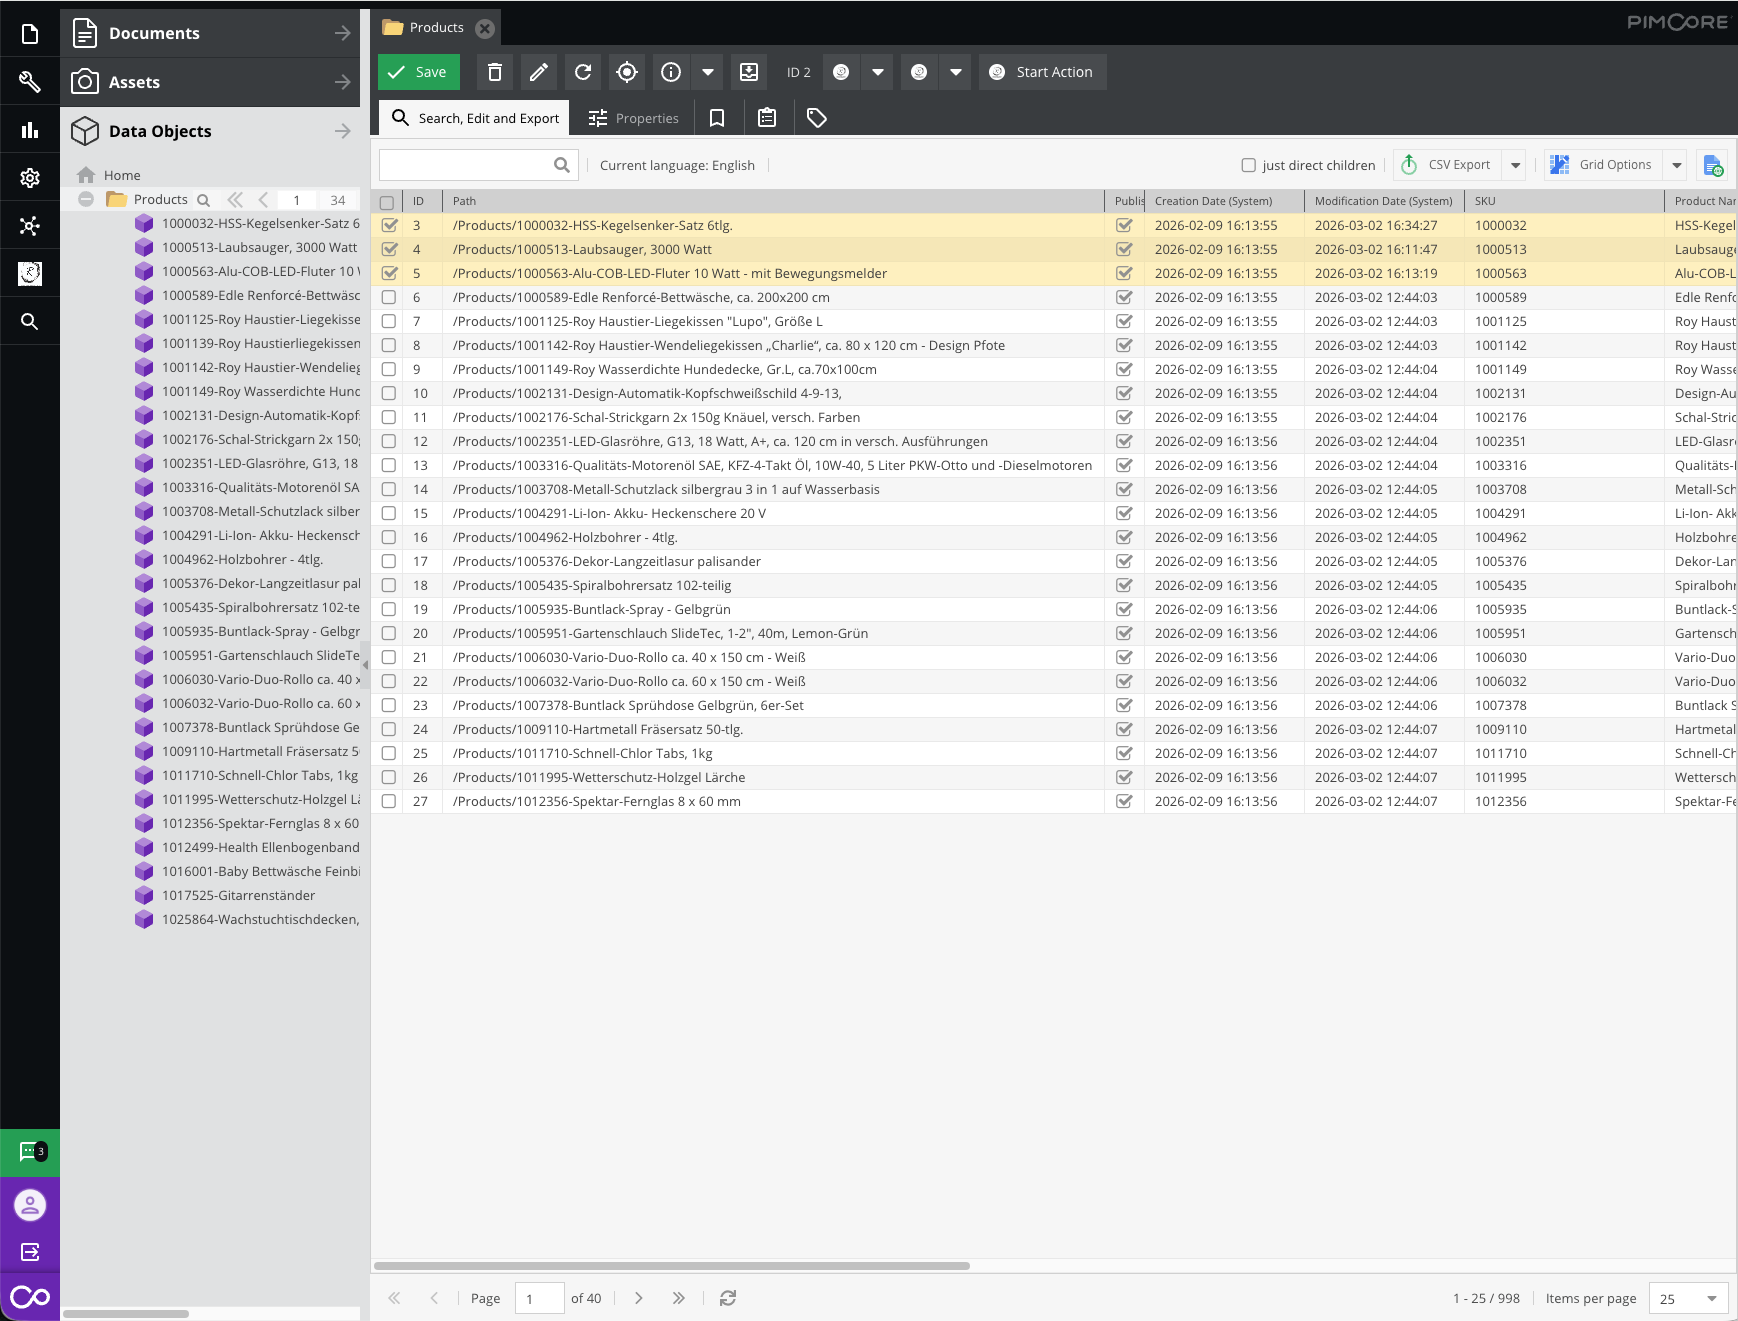Screen dimensions: 1738x1321
Task: Open the tags icon tab
Action: pyautogui.click(x=817, y=118)
